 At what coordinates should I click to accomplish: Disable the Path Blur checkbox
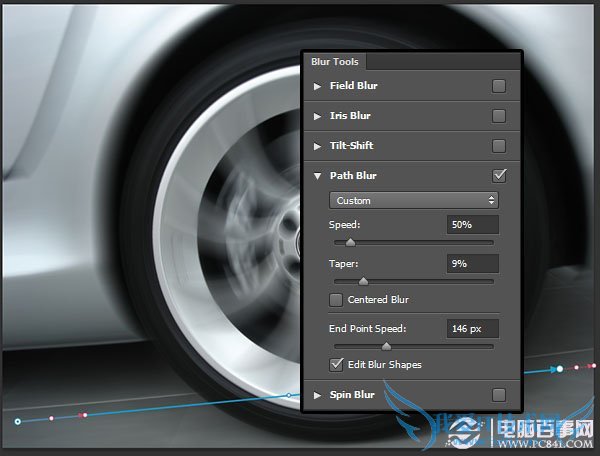(499, 176)
